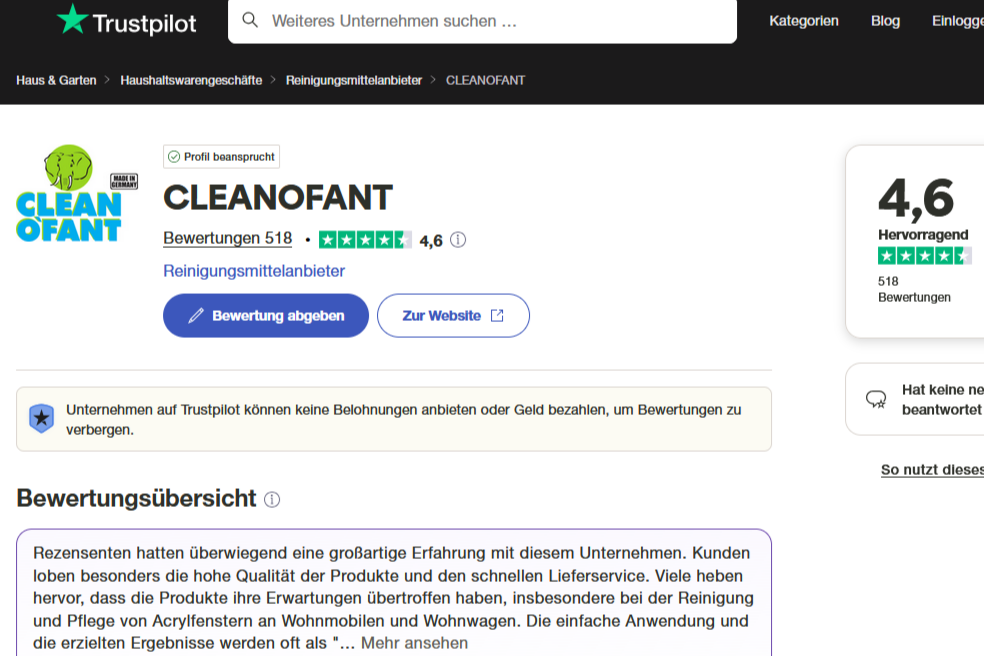The image size is (984, 656).
Task: Follow the Reinigungsmittelanbieter category link
Action: (254, 271)
